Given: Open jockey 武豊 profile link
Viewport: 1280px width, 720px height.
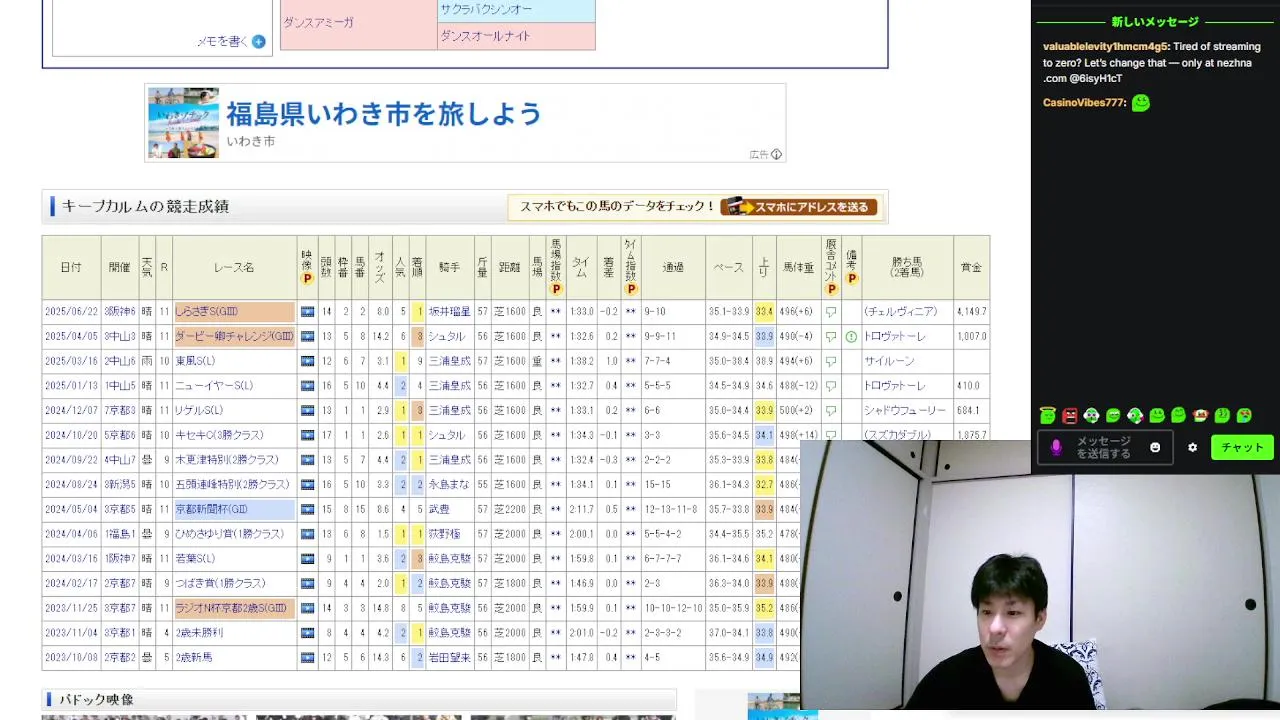Looking at the screenshot, I should coord(439,509).
